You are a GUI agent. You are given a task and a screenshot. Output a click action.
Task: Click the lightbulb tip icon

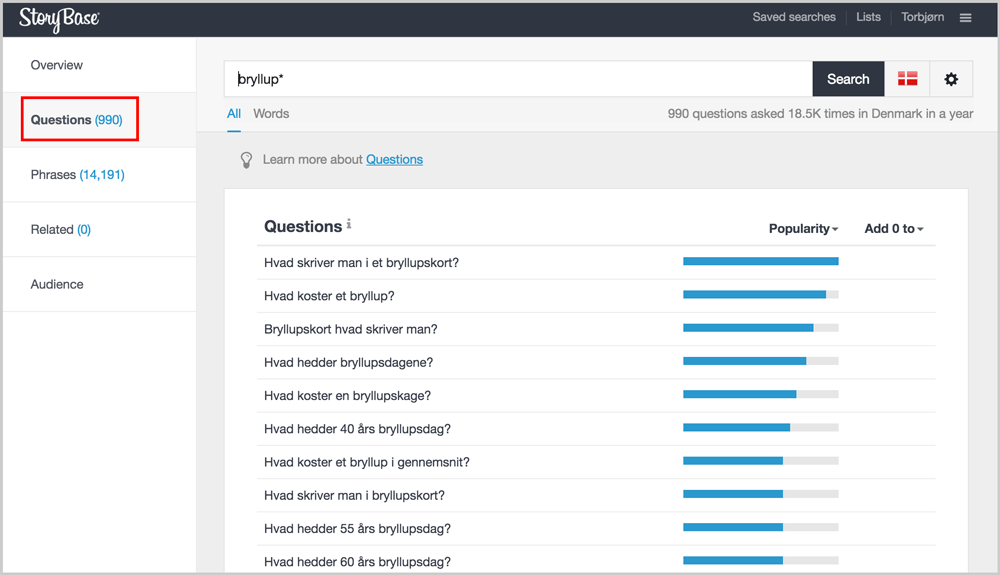coord(246,160)
